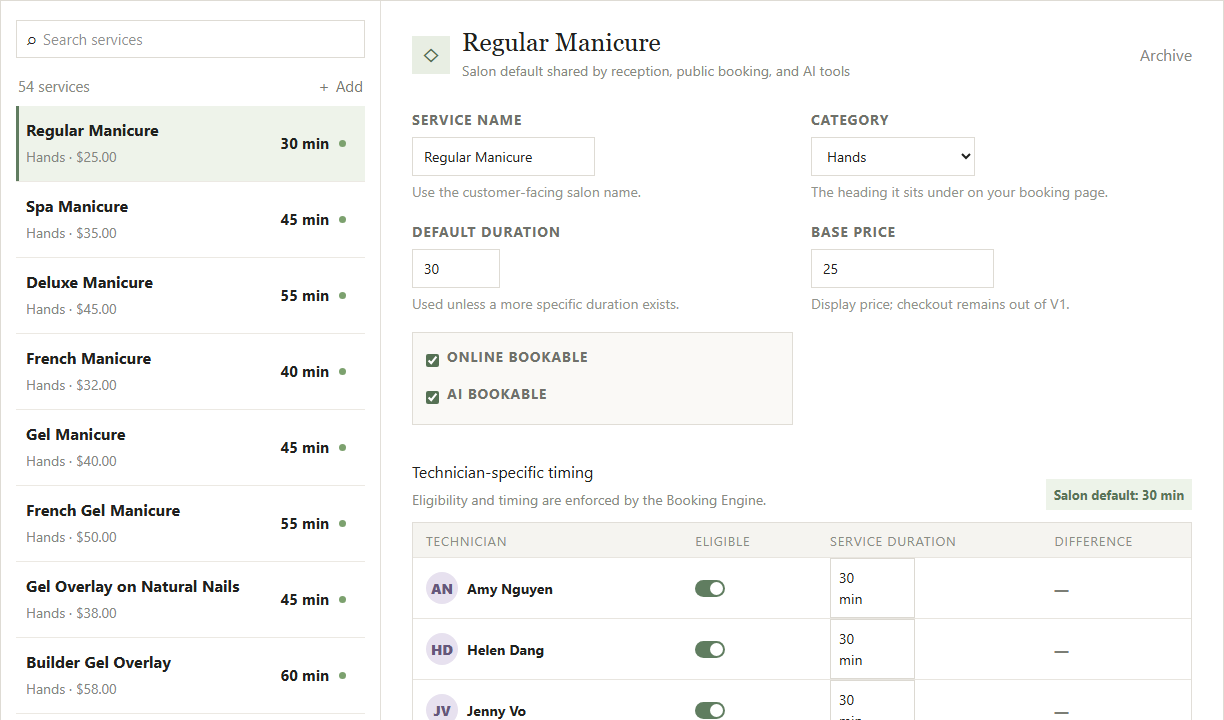Select Regular Manicure in the services list
1224x720 pixels.
pyautogui.click(x=190, y=144)
